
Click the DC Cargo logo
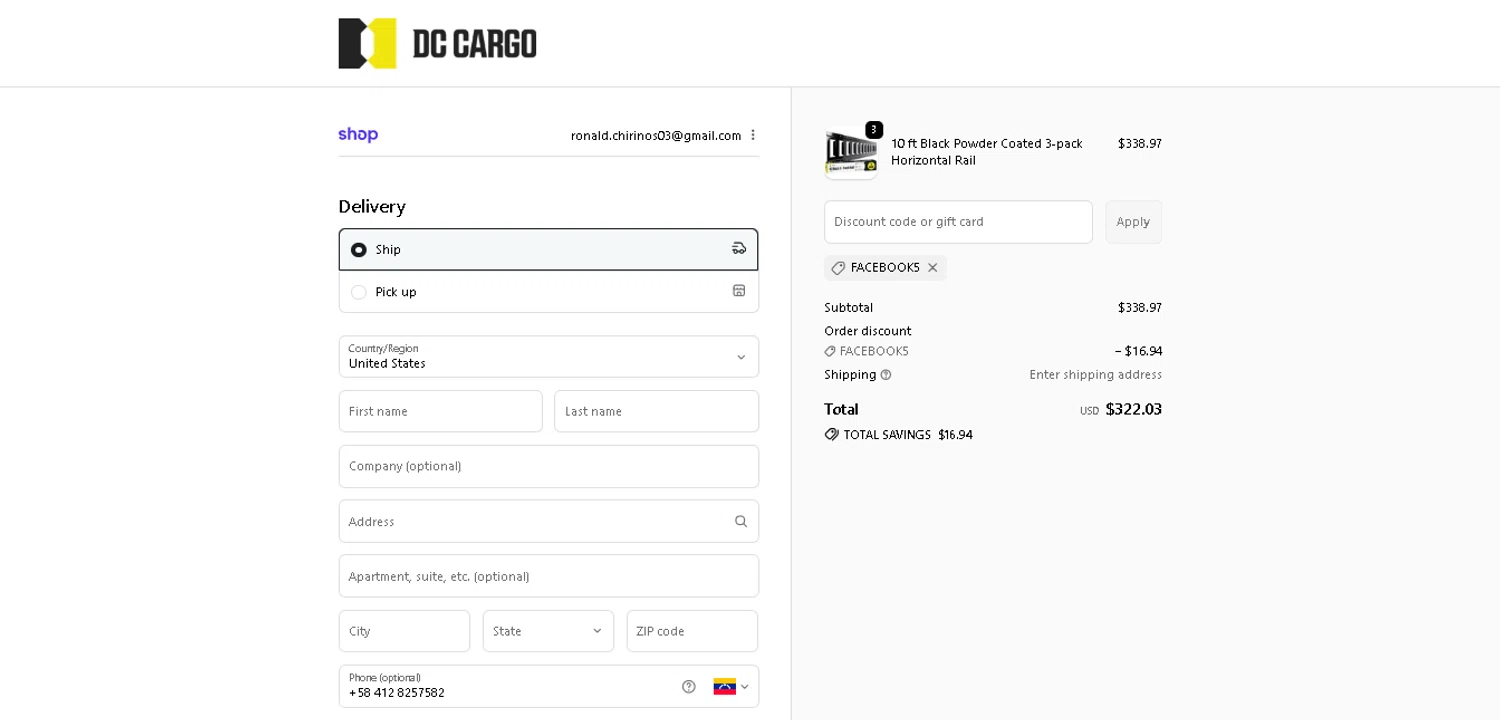437,43
